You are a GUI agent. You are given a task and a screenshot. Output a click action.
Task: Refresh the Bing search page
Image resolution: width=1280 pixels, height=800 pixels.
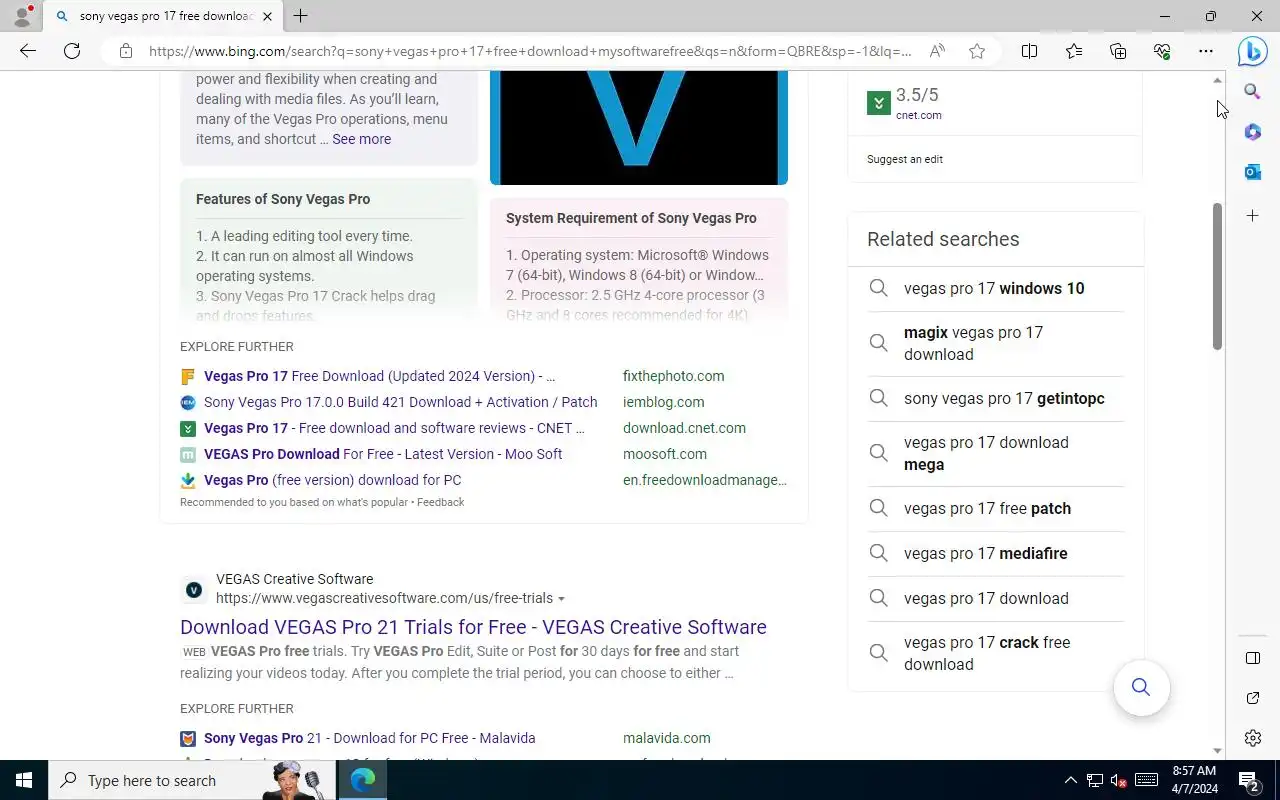72,51
